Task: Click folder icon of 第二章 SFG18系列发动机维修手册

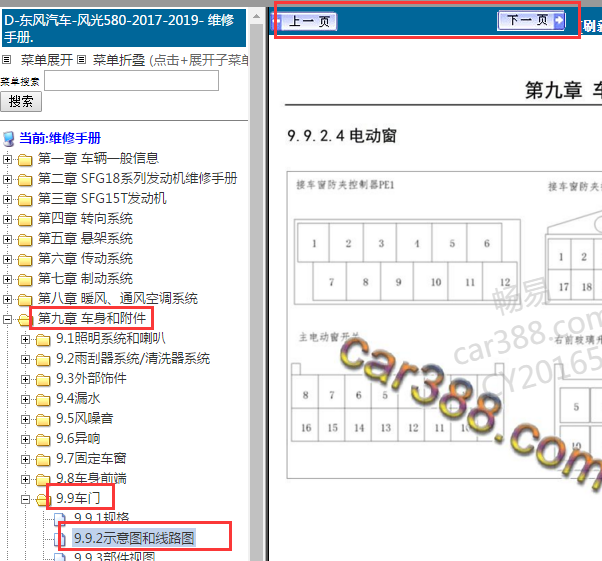Action: pyautogui.click(x=25, y=179)
